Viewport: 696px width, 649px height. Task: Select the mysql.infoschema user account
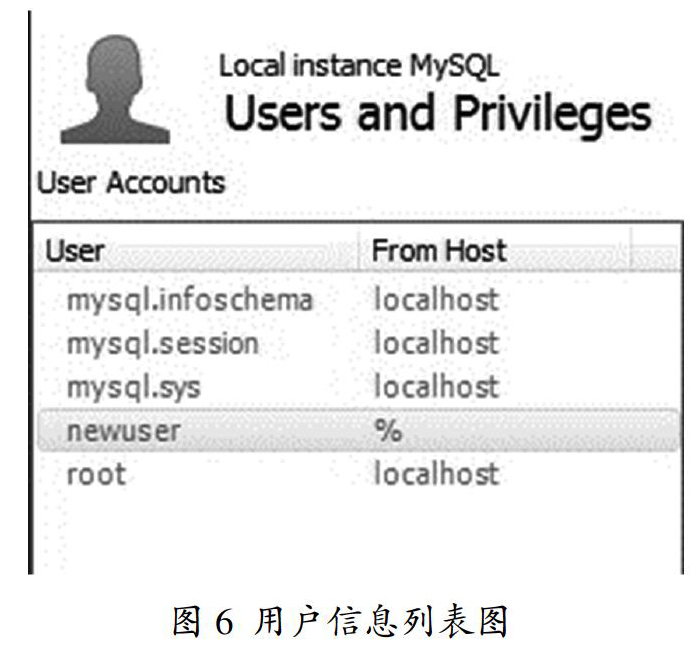click(358, 300)
